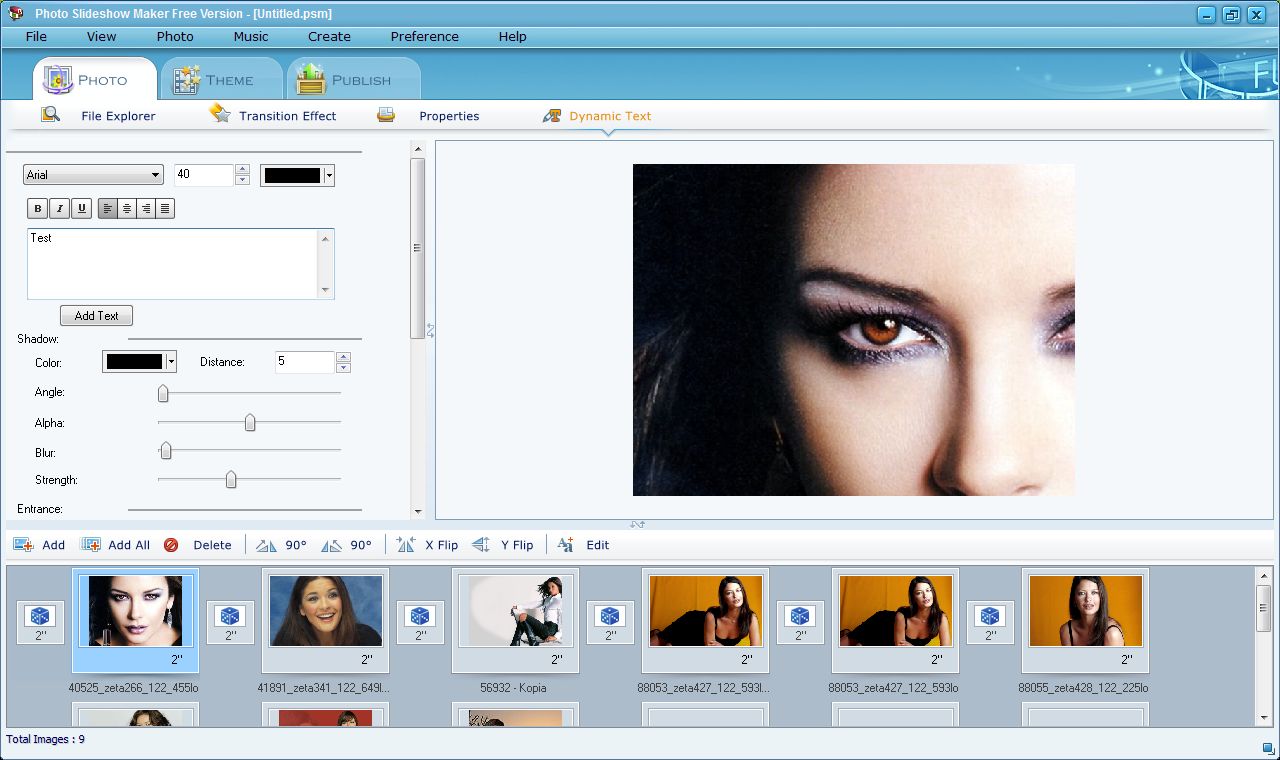Adjust the shadow Strength slider
Viewport: 1280px width, 760px height.
(x=231, y=480)
